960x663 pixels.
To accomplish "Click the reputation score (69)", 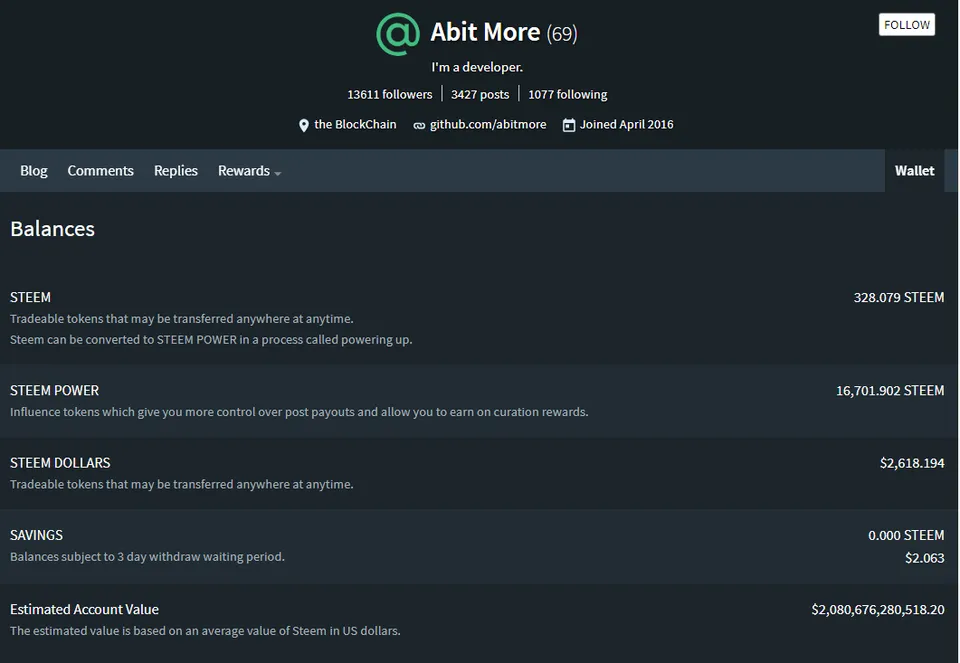I will 562,33.
